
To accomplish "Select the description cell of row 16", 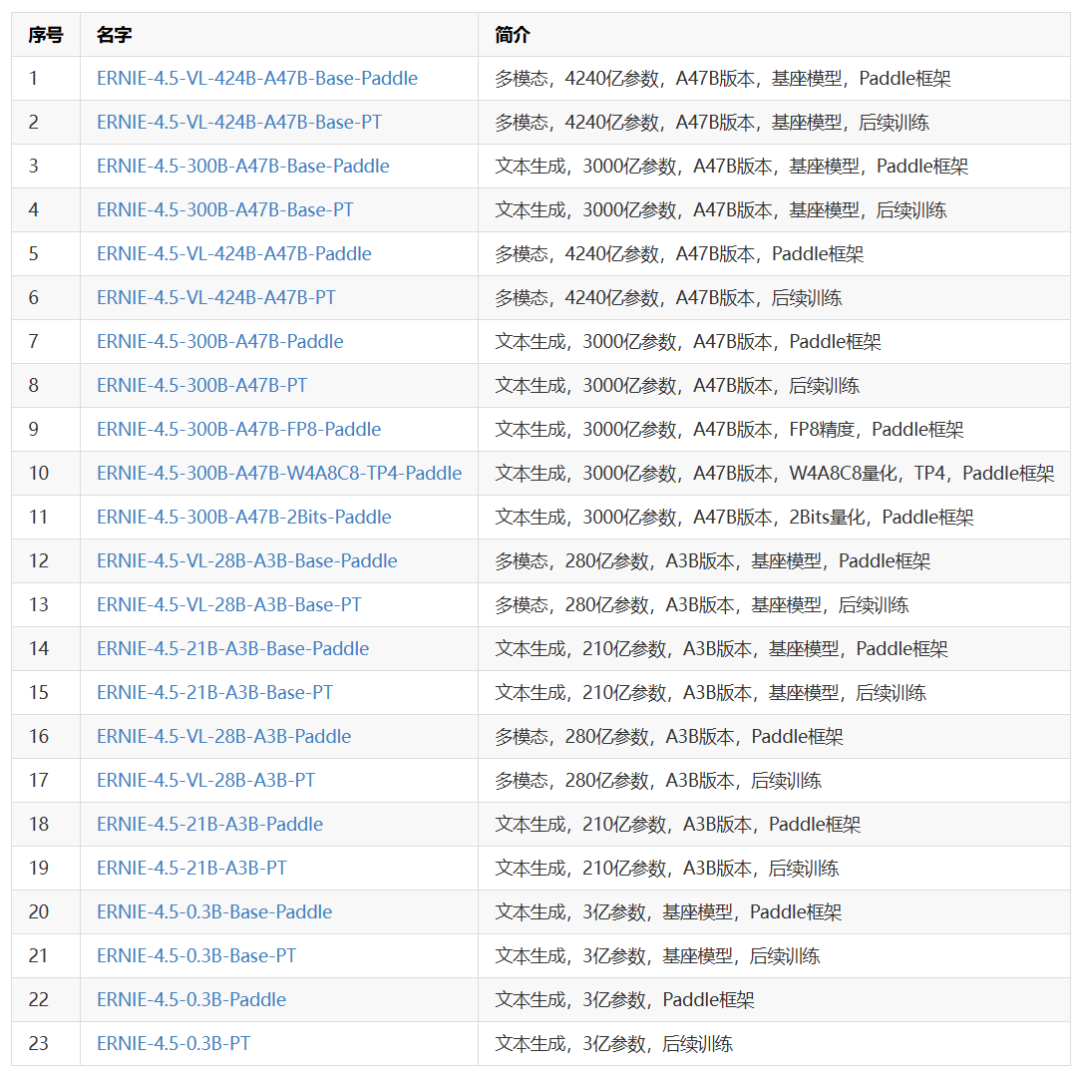I will [774, 737].
